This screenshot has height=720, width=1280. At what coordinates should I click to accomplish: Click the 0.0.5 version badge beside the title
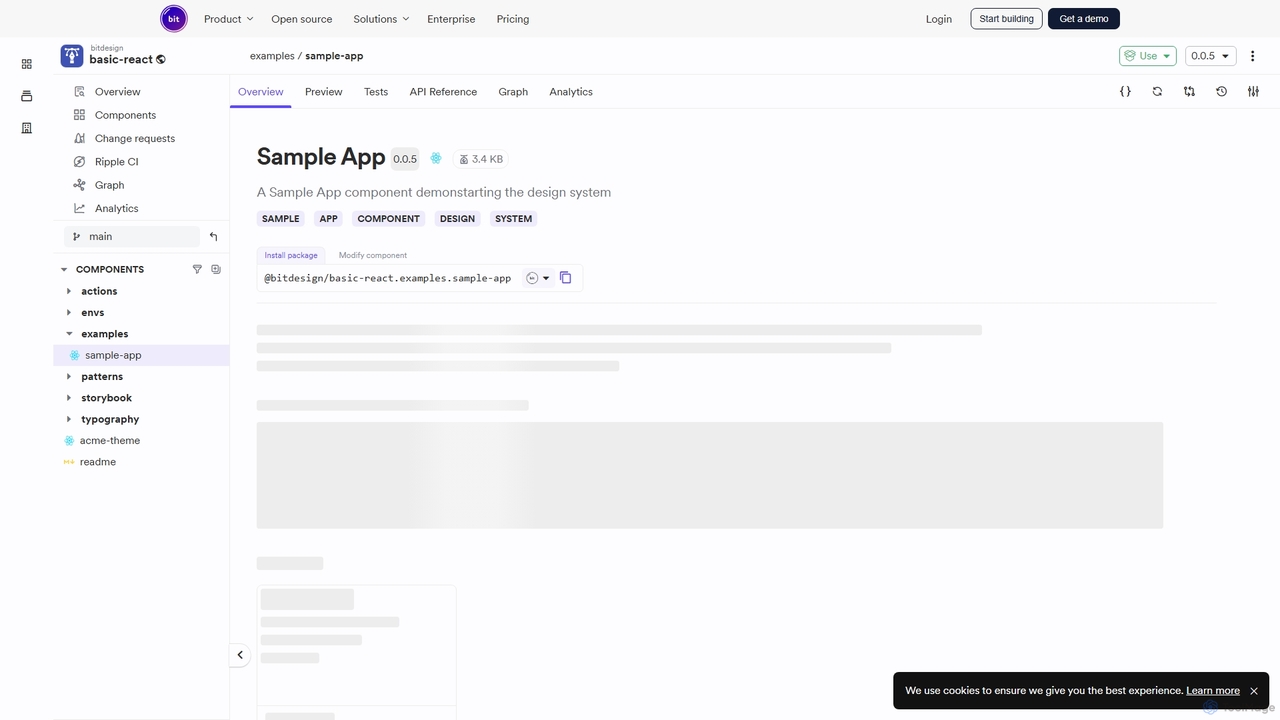tap(405, 159)
